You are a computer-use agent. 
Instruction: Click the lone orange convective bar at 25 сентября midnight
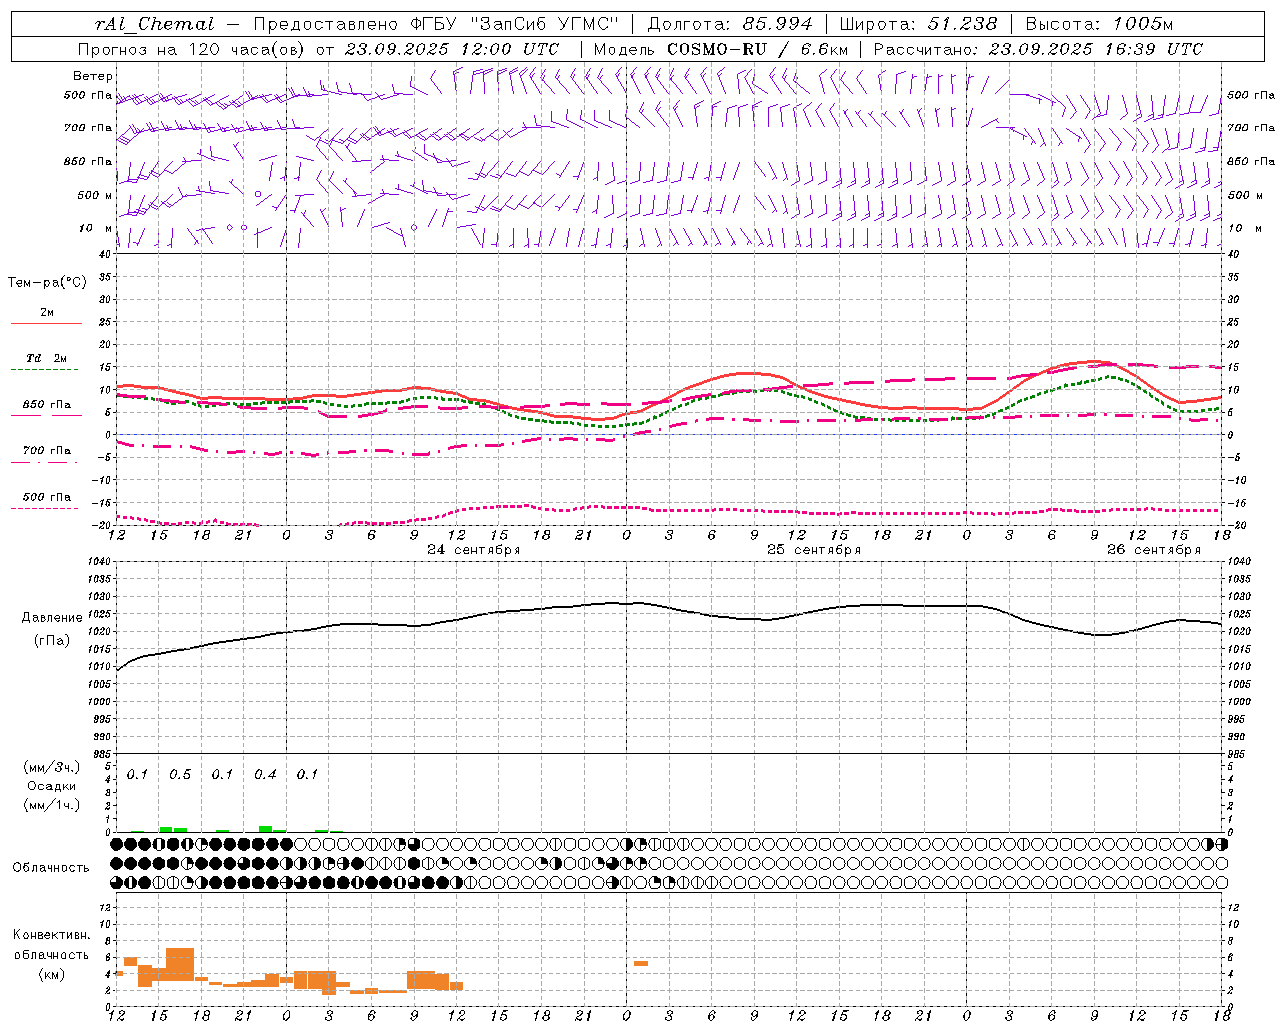pos(641,963)
